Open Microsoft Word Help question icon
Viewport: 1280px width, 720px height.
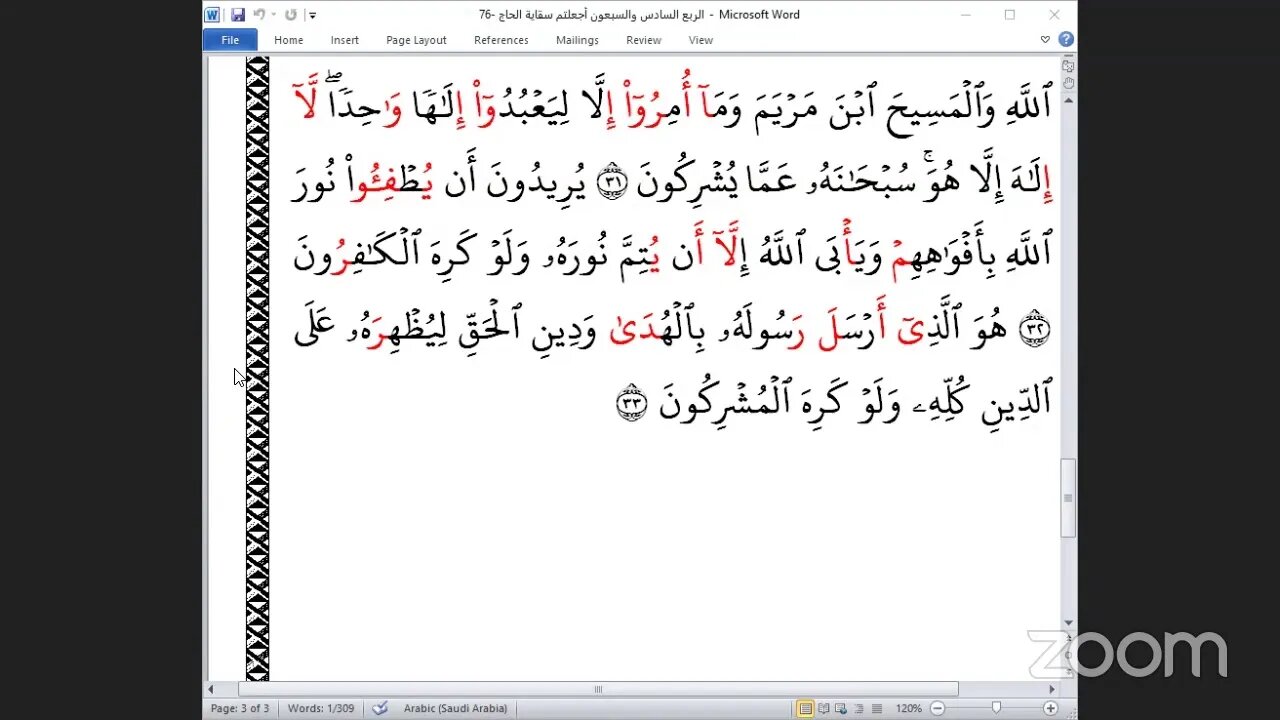tap(1066, 40)
